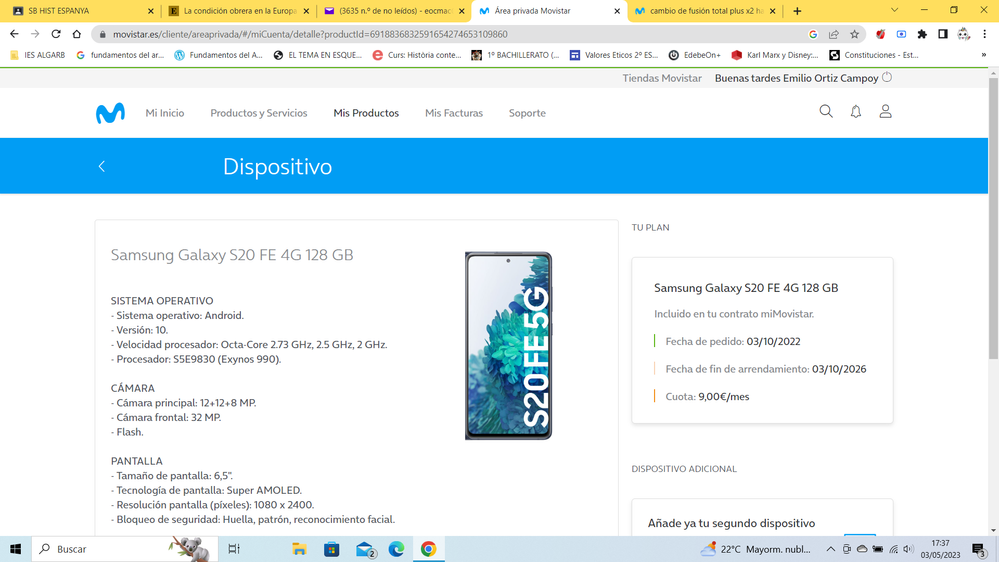Open notifications bell icon
Image resolution: width=999 pixels, height=562 pixels.
[x=856, y=112]
